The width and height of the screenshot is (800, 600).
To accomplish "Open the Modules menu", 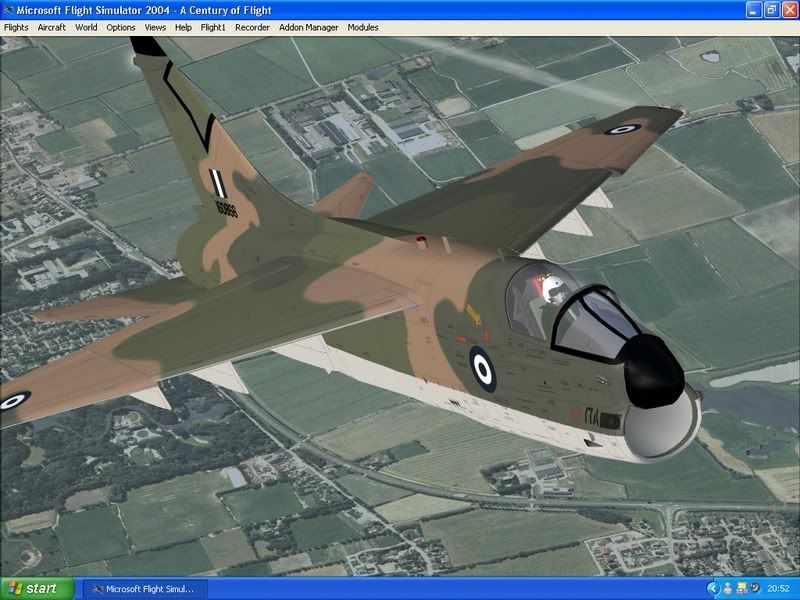I will coord(363,28).
